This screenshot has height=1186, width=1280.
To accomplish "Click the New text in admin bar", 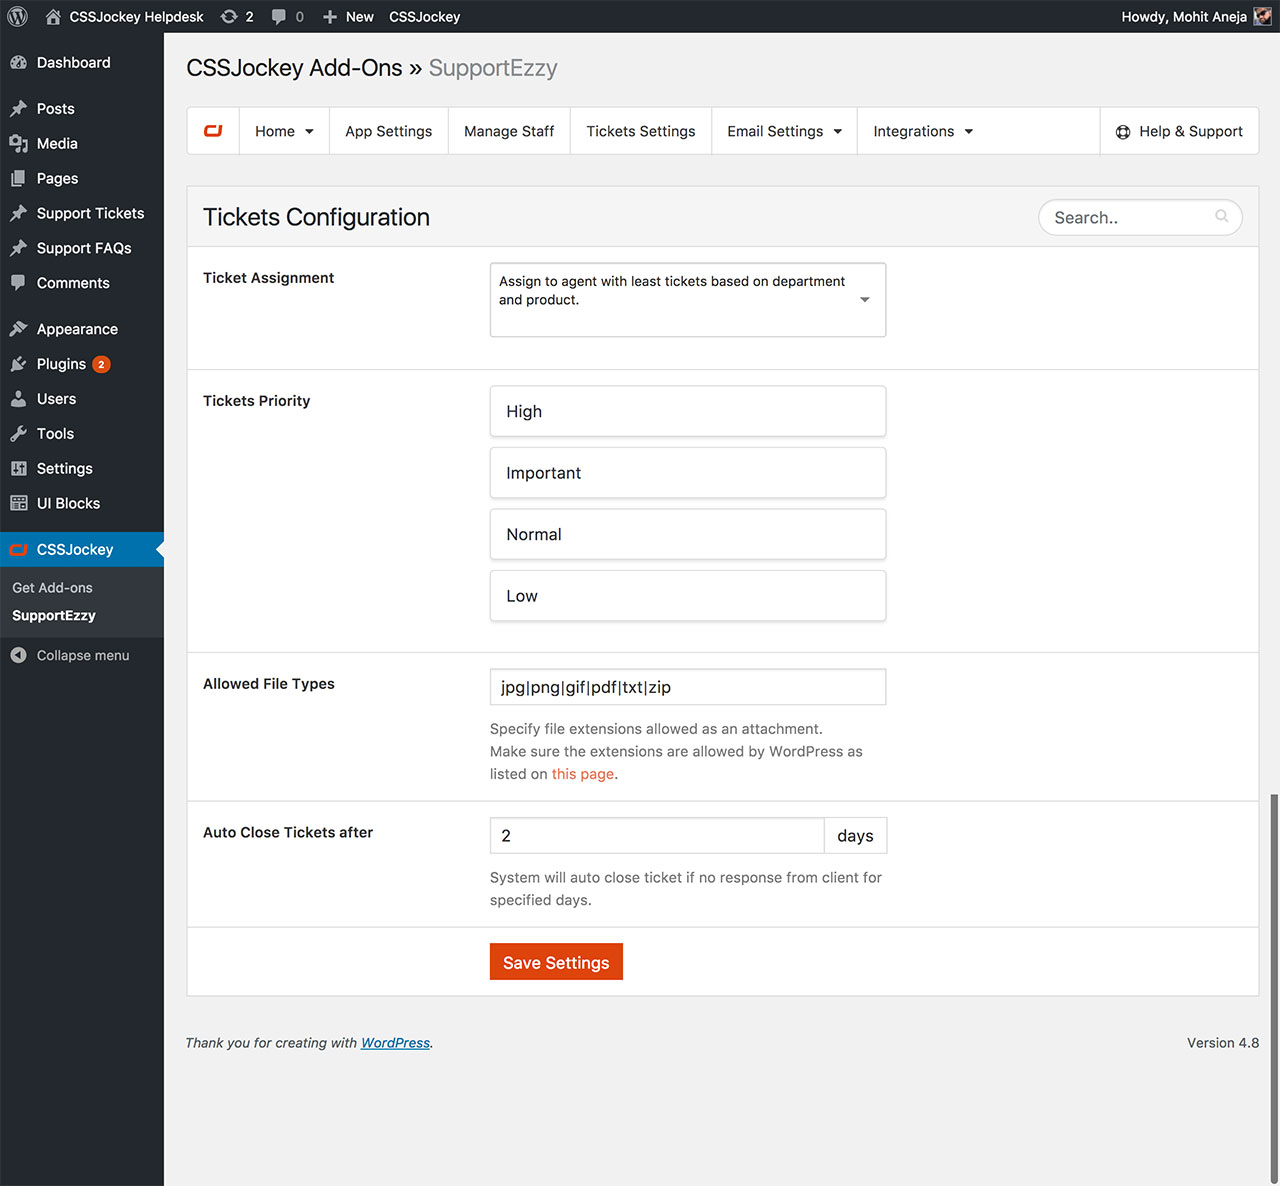I will click(x=360, y=17).
